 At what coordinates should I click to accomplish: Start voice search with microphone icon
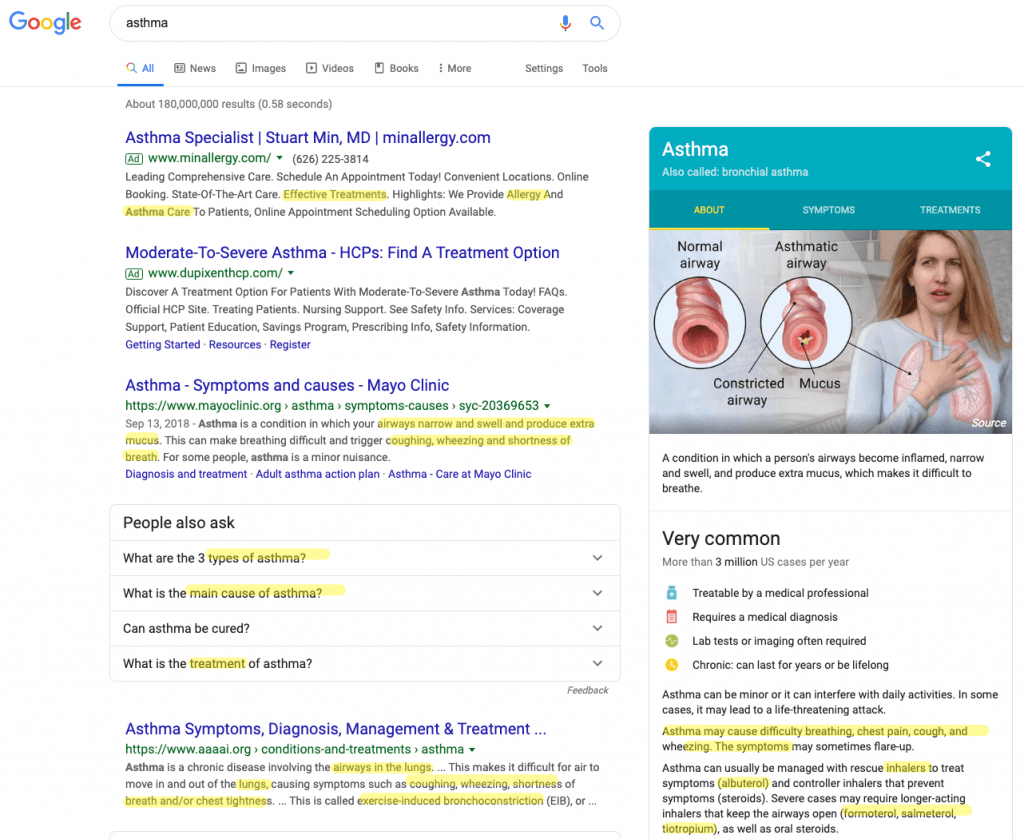point(566,23)
